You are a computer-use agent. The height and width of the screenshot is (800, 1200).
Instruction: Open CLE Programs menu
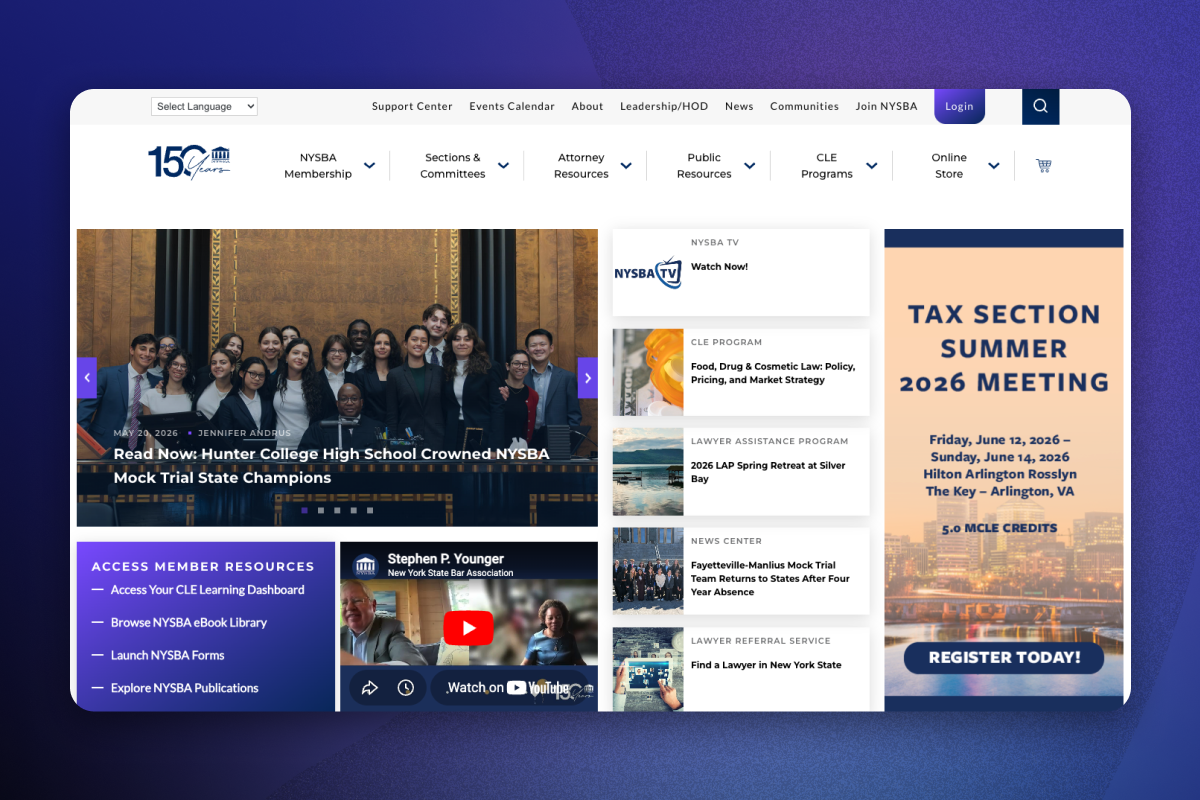point(827,166)
